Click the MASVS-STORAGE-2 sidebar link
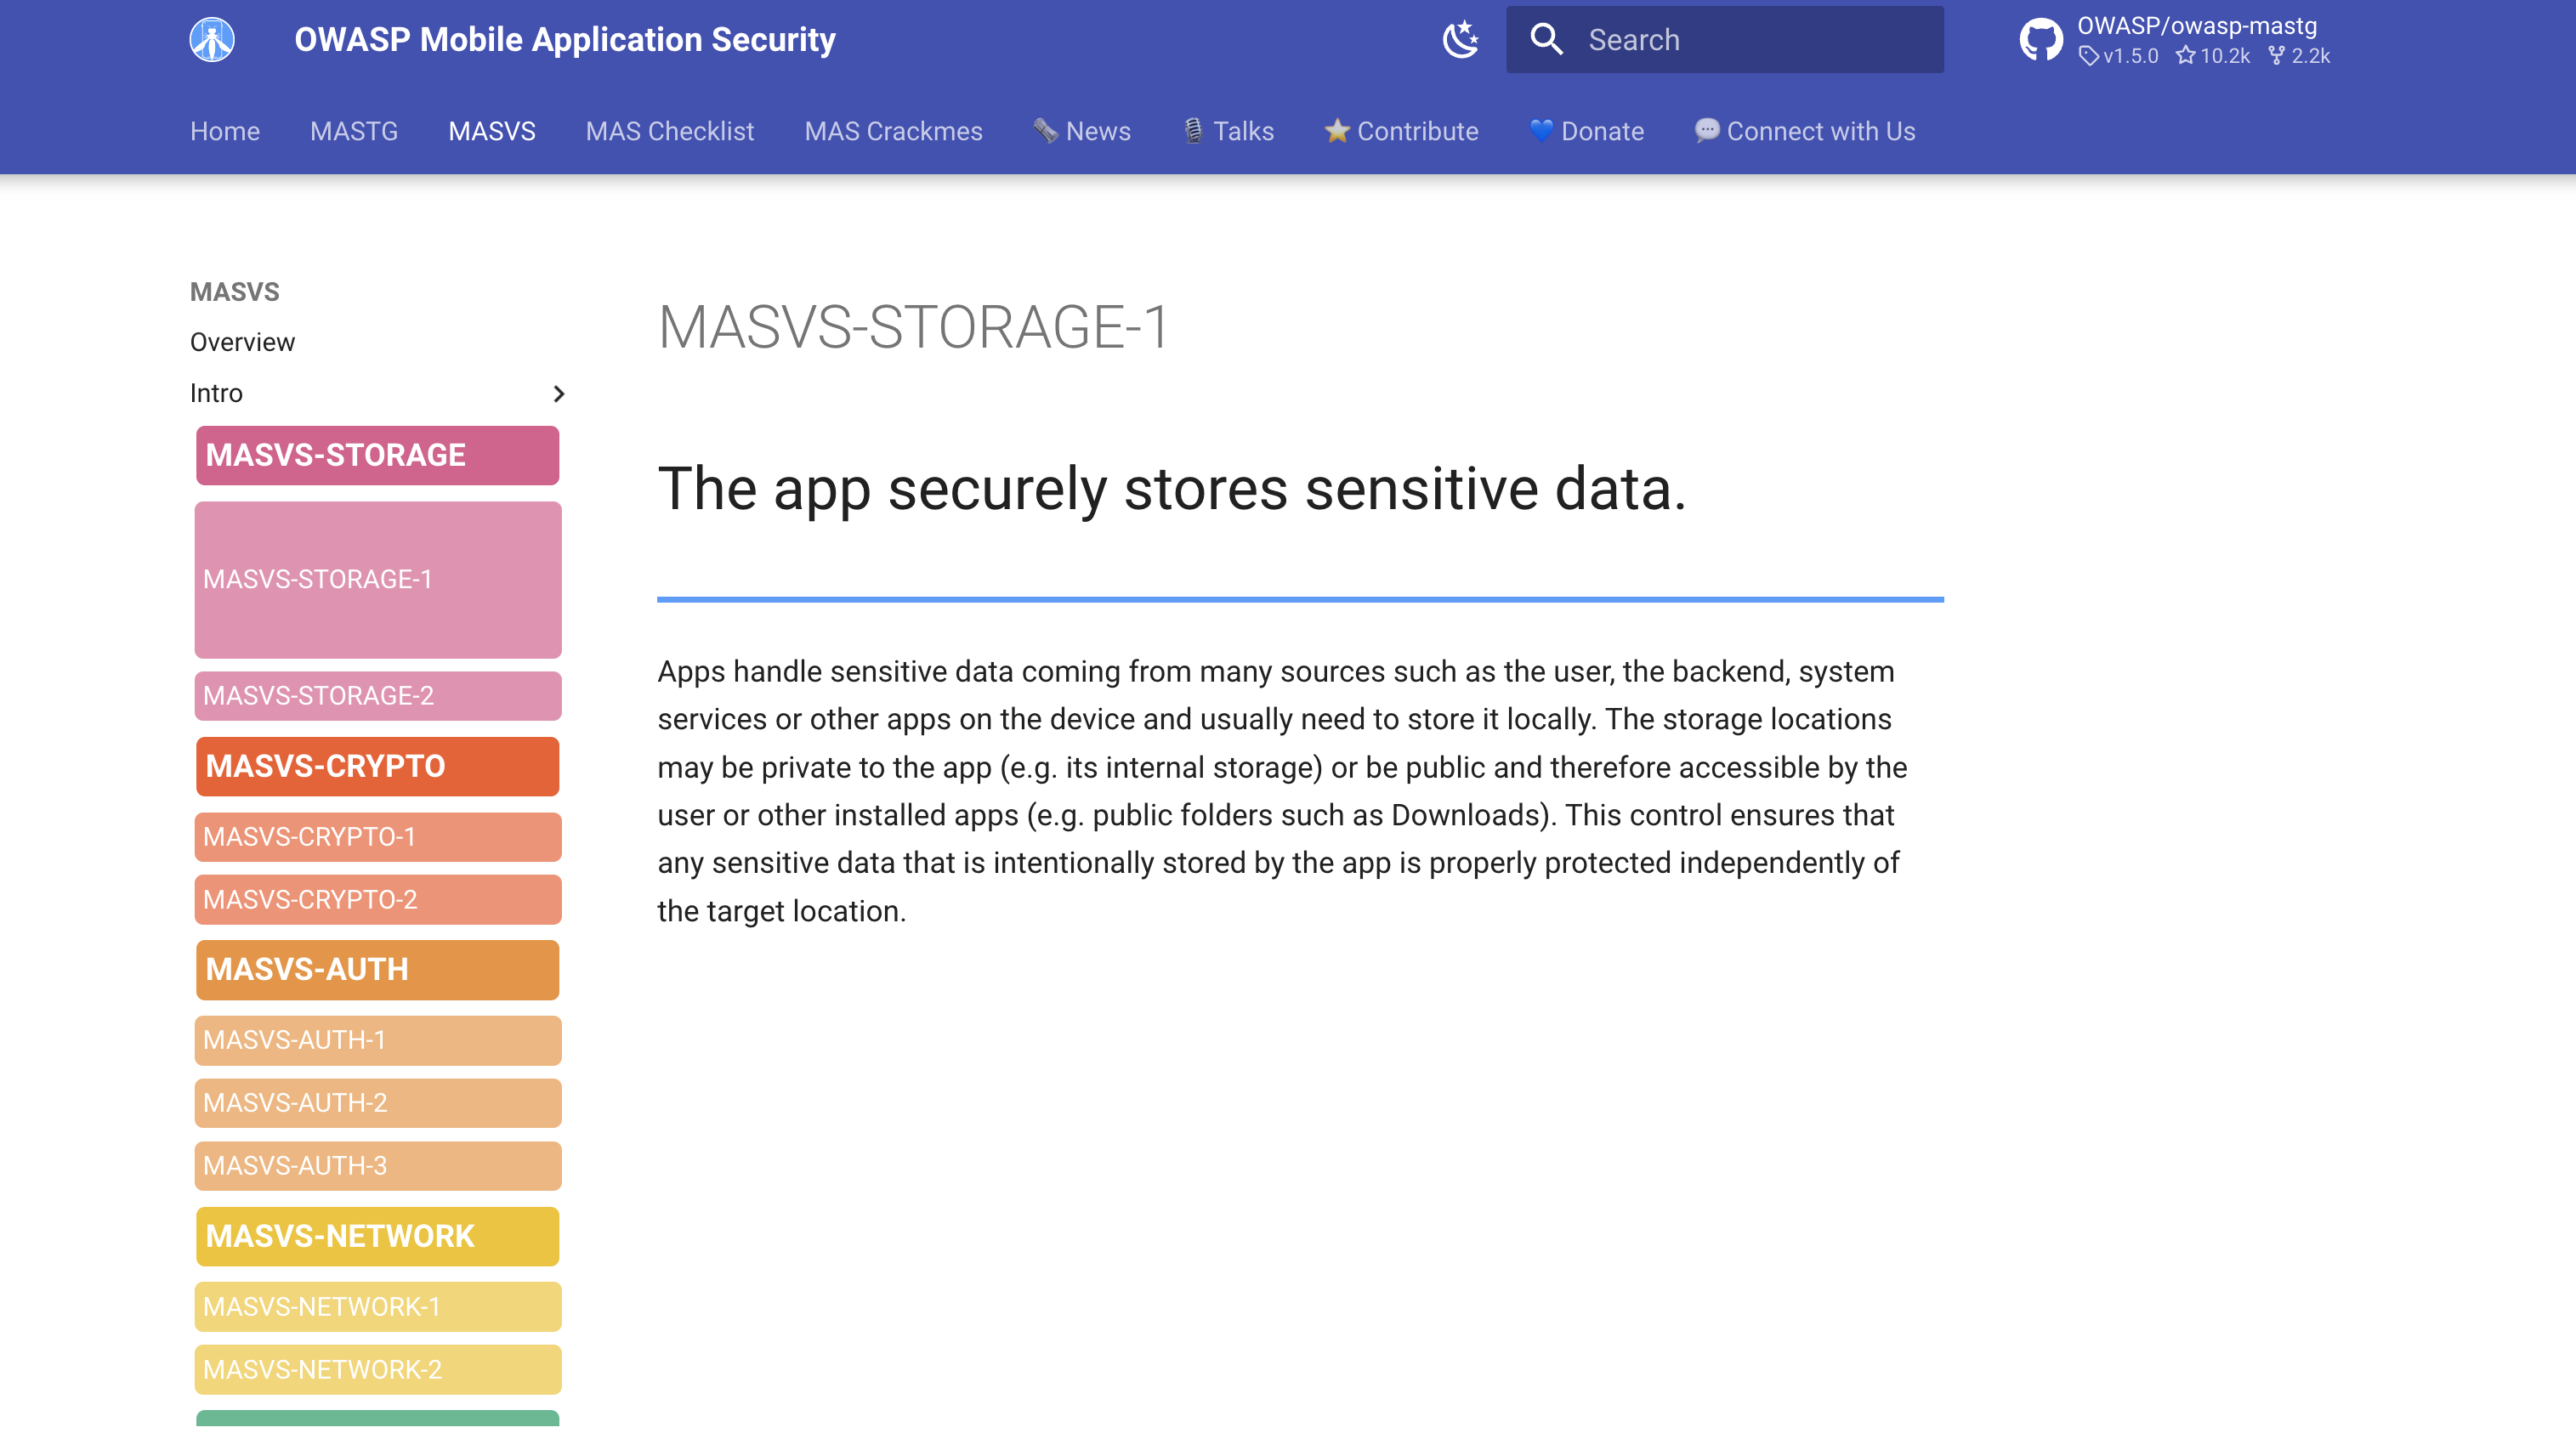Viewport: 2576px width, 1450px height. pos(375,695)
